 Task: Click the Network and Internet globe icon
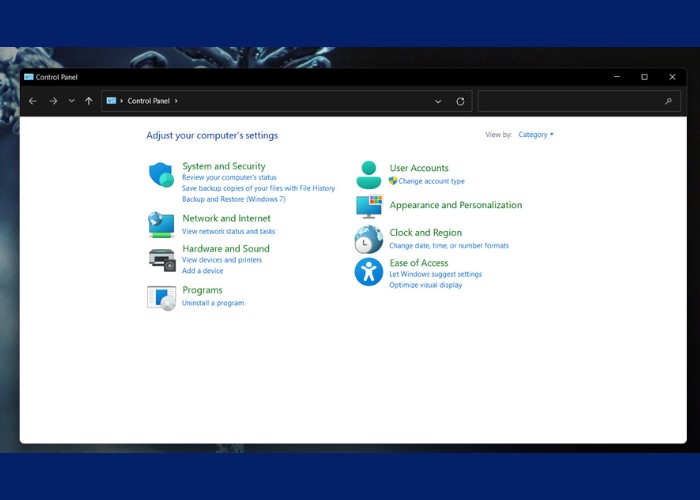pos(161,224)
